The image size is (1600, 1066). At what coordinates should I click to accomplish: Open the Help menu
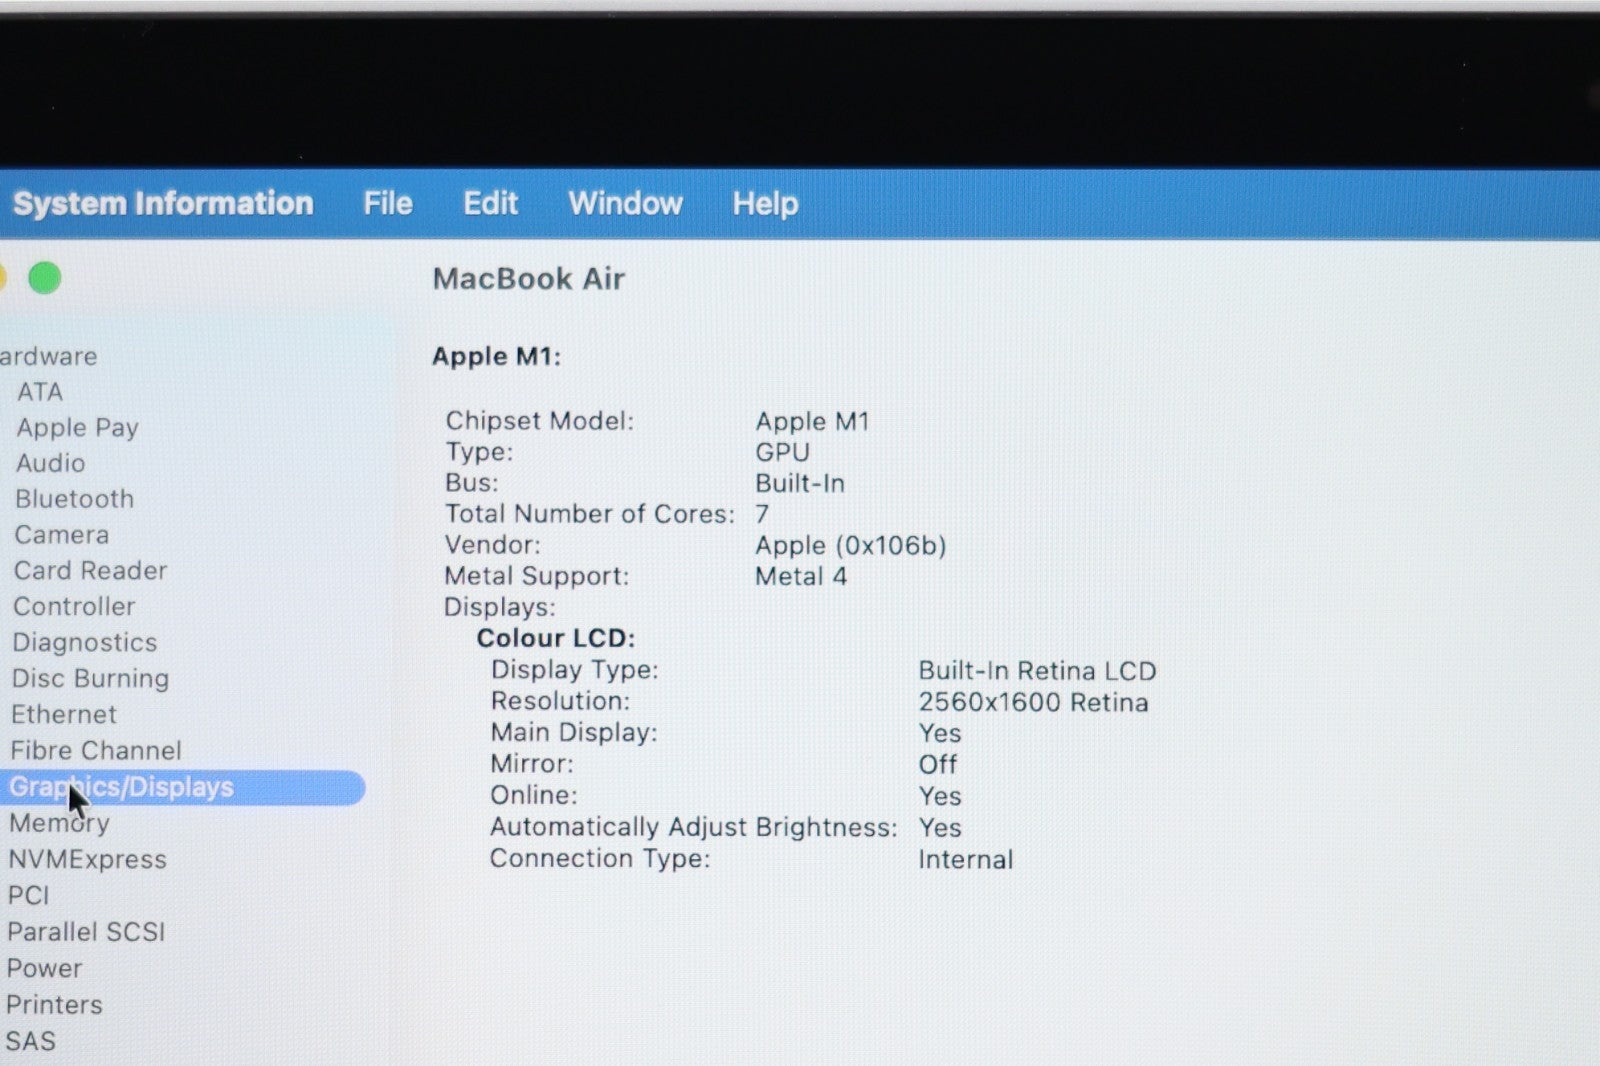(x=765, y=204)
